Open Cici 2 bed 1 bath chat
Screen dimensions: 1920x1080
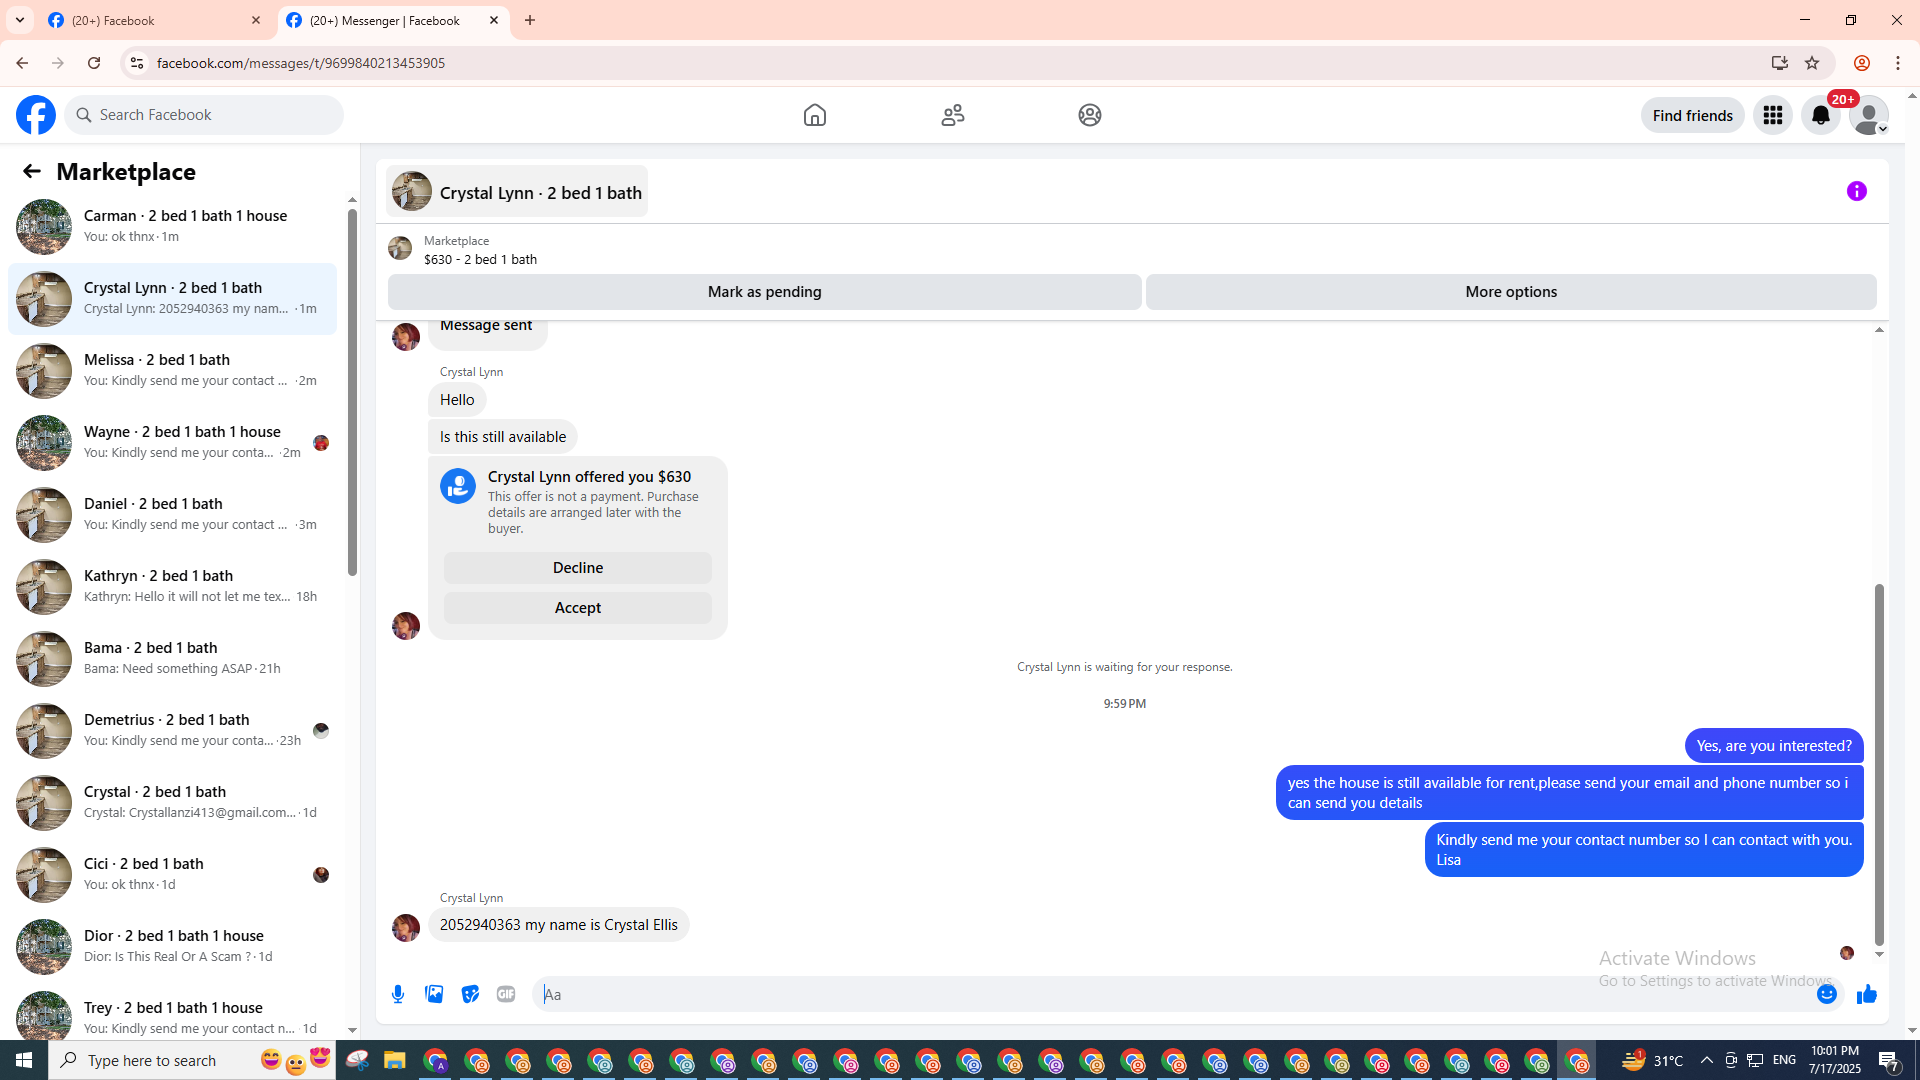172,874
